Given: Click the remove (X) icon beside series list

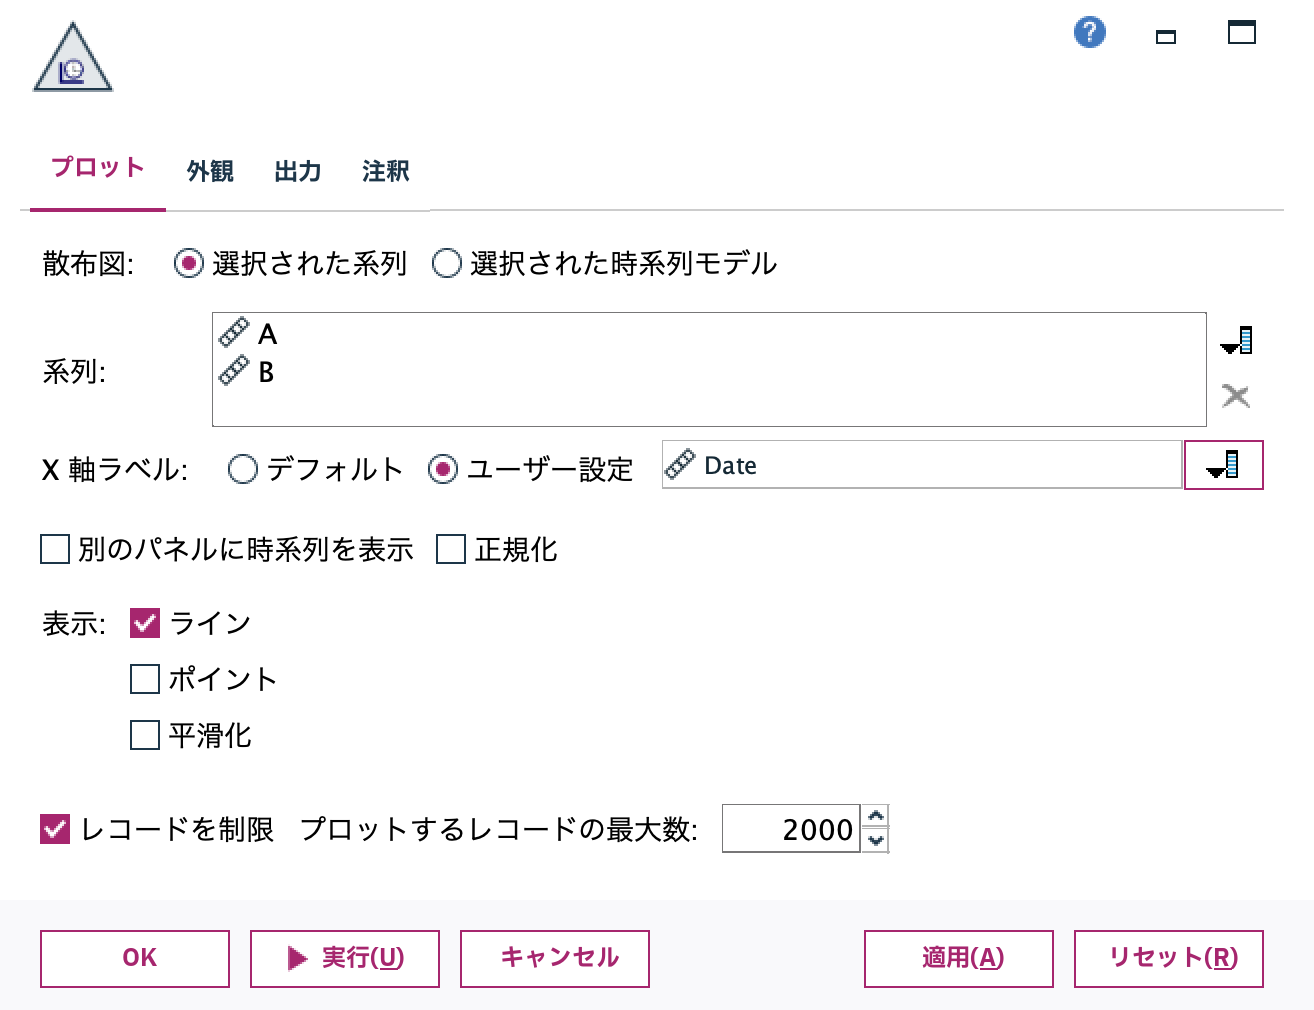Looking at the screenshot, I should coord(1237,395).
